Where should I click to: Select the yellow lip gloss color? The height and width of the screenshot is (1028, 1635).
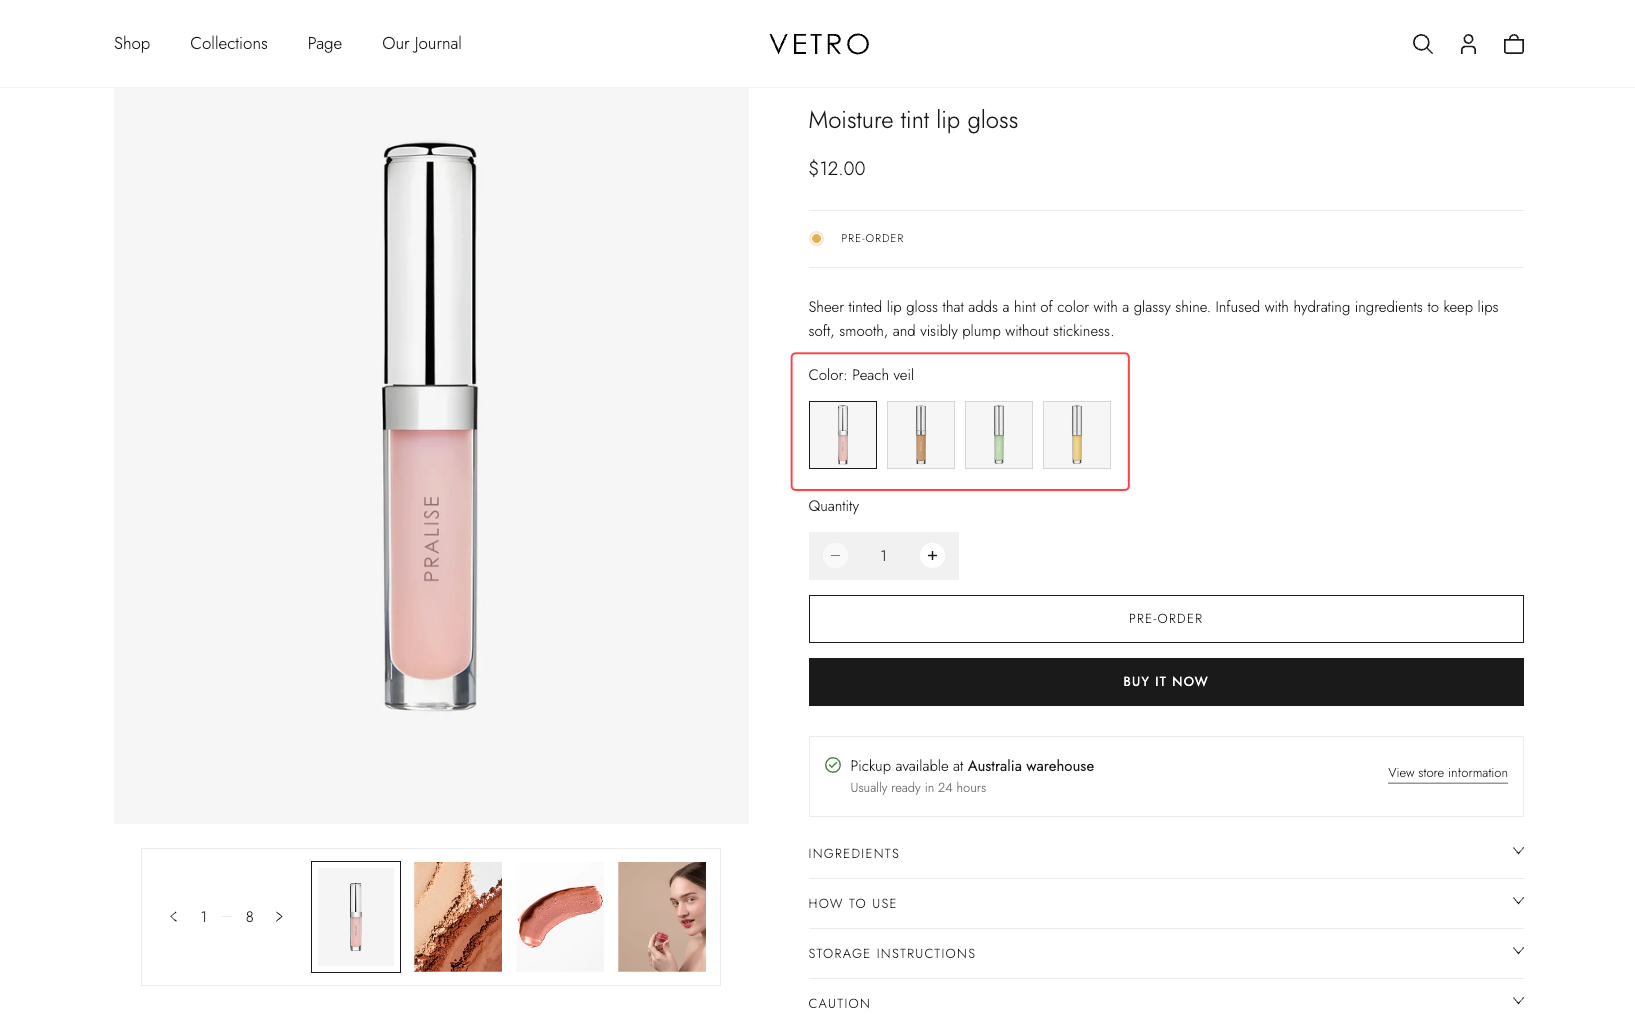click(1076, 435)
